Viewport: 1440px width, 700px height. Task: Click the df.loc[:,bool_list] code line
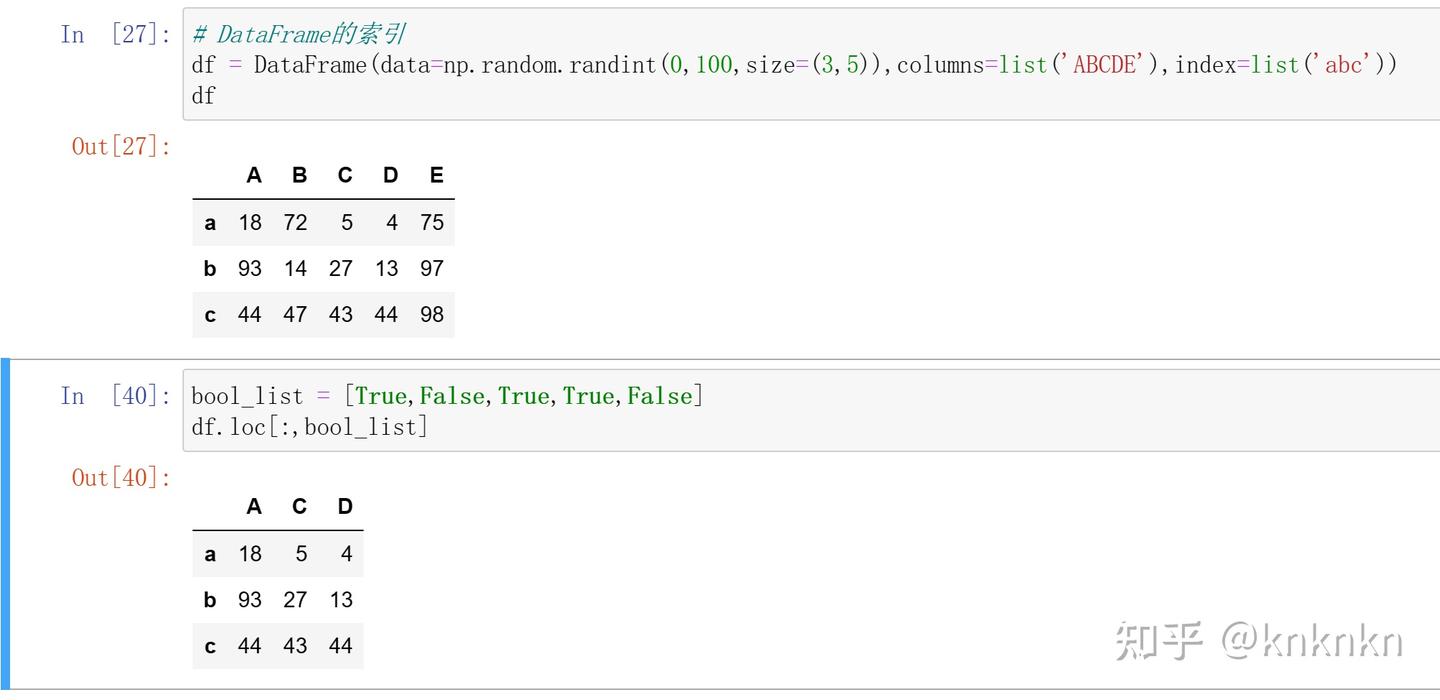[x=309, y=427]
